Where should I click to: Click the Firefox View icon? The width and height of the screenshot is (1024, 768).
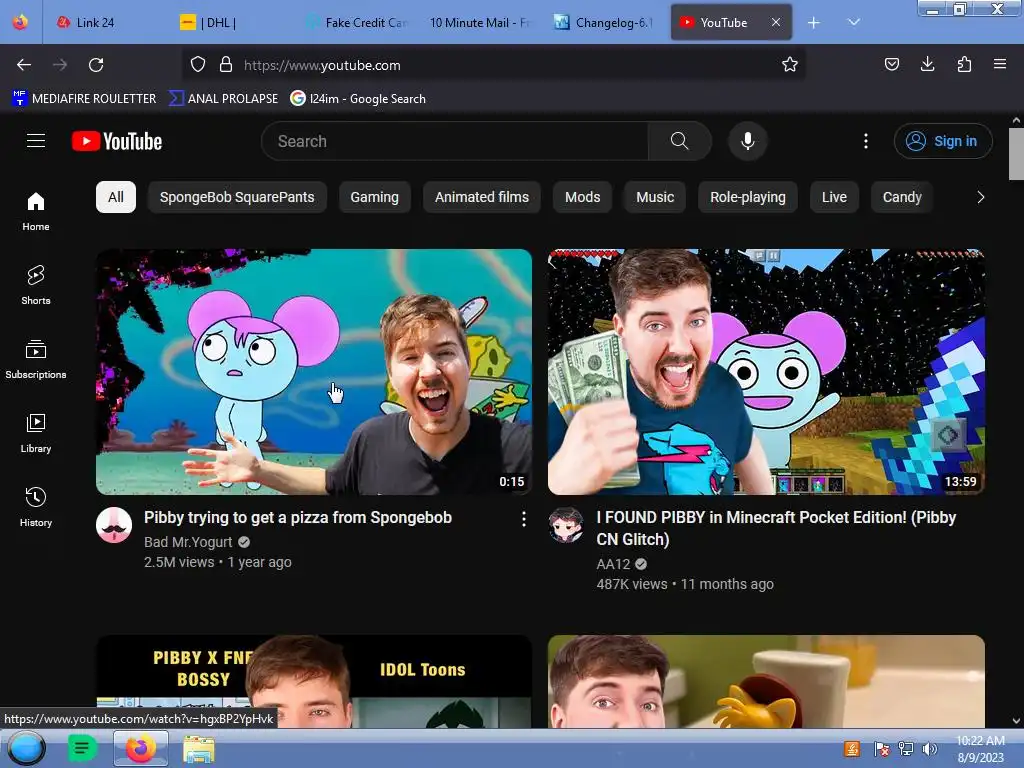[x=20, y=22]
